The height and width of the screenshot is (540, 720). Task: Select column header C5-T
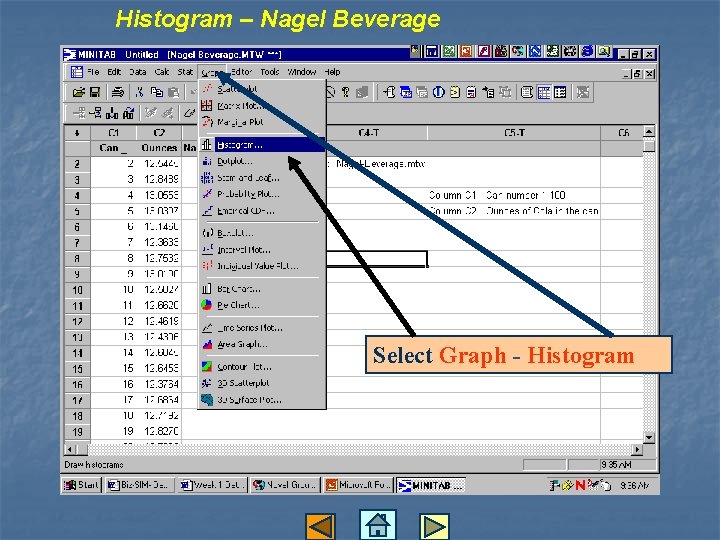tap(514, 133)
